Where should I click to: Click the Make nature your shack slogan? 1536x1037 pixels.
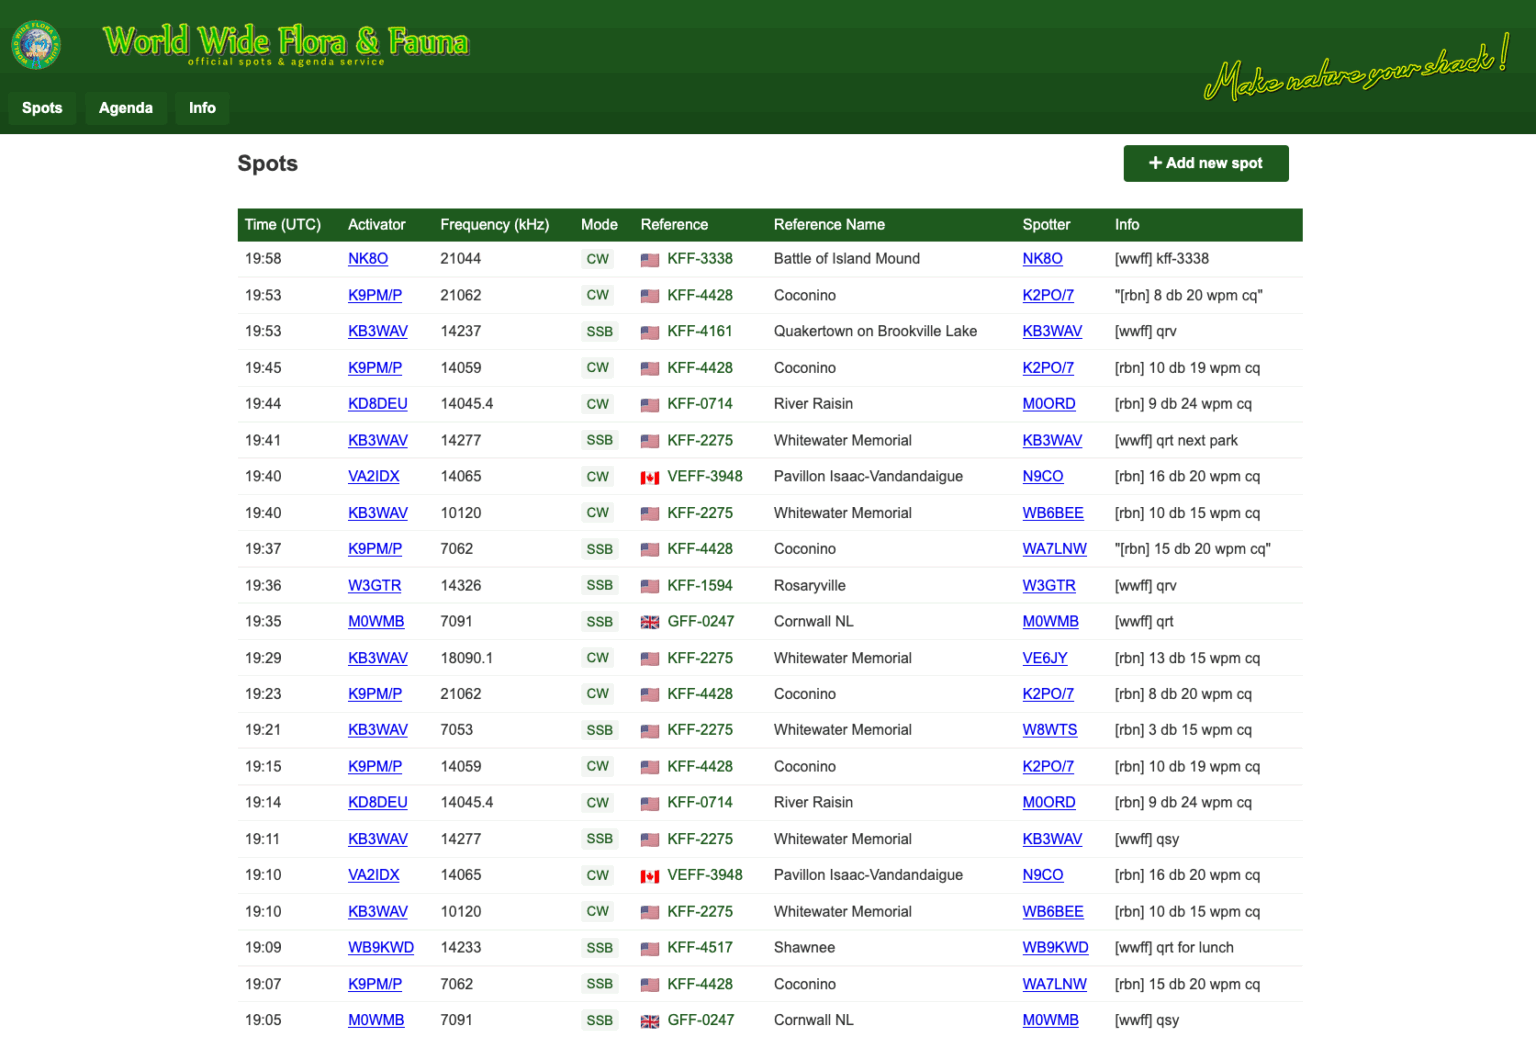[1356, 75]
